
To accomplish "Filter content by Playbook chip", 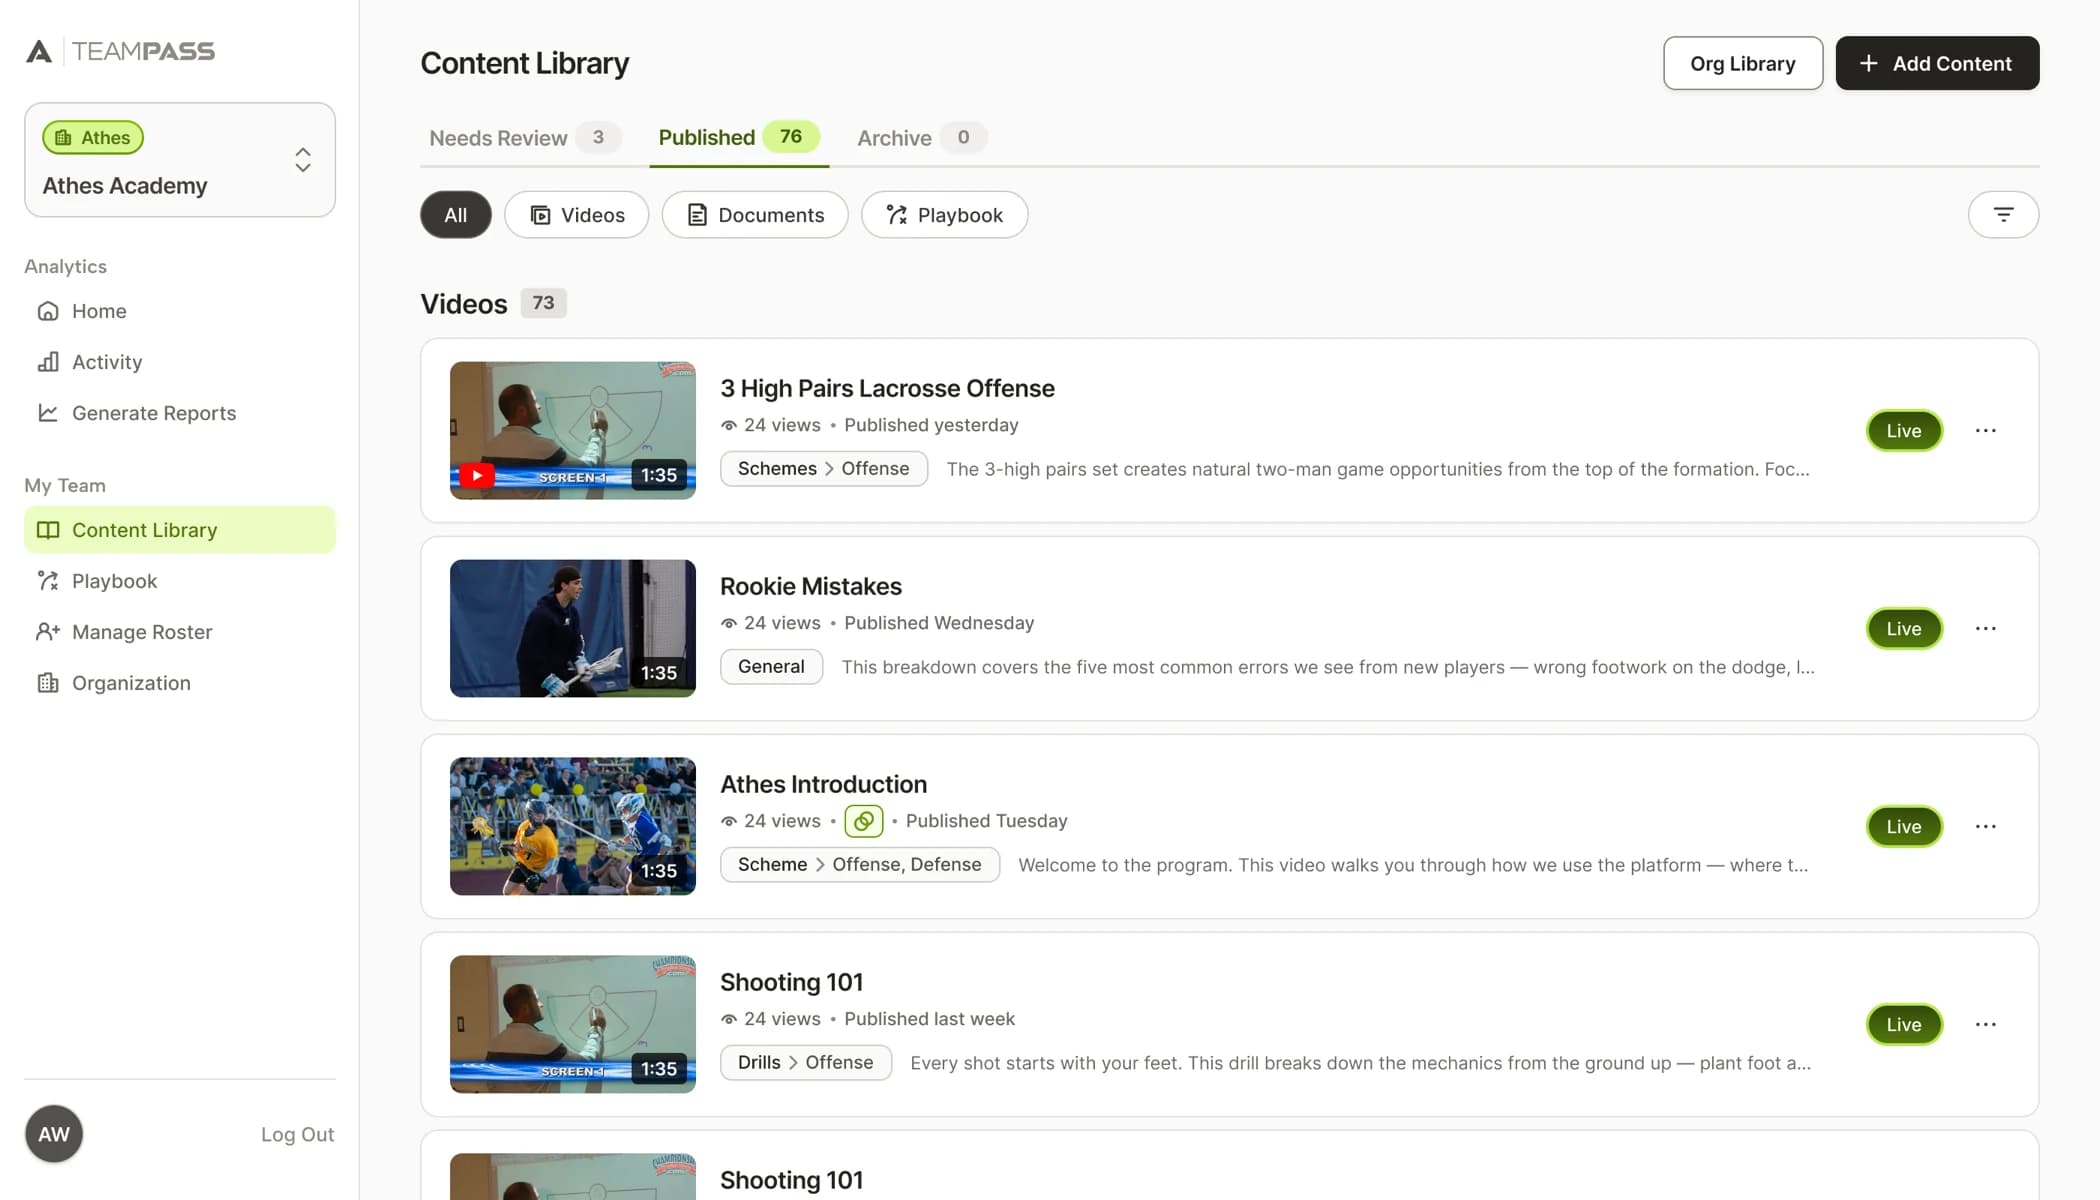I will 945,215.
